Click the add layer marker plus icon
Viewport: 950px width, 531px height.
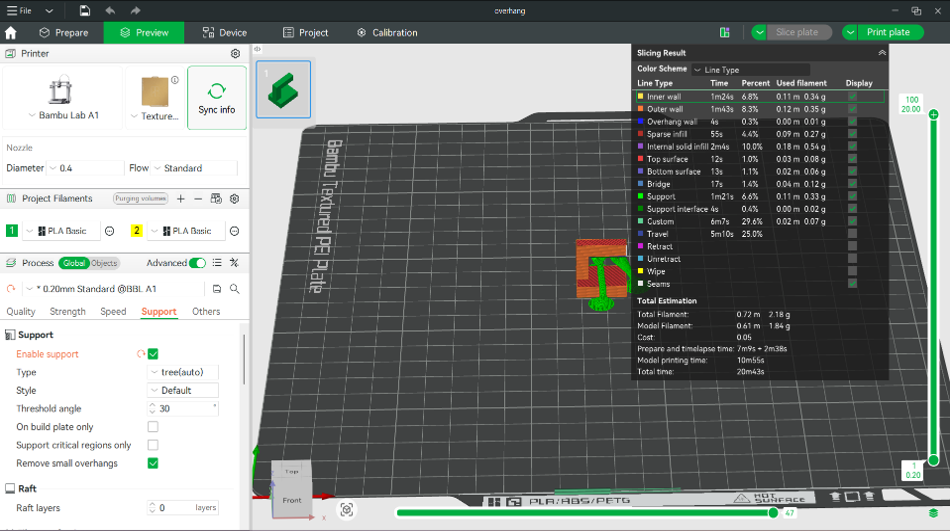[x=934, y=114]
